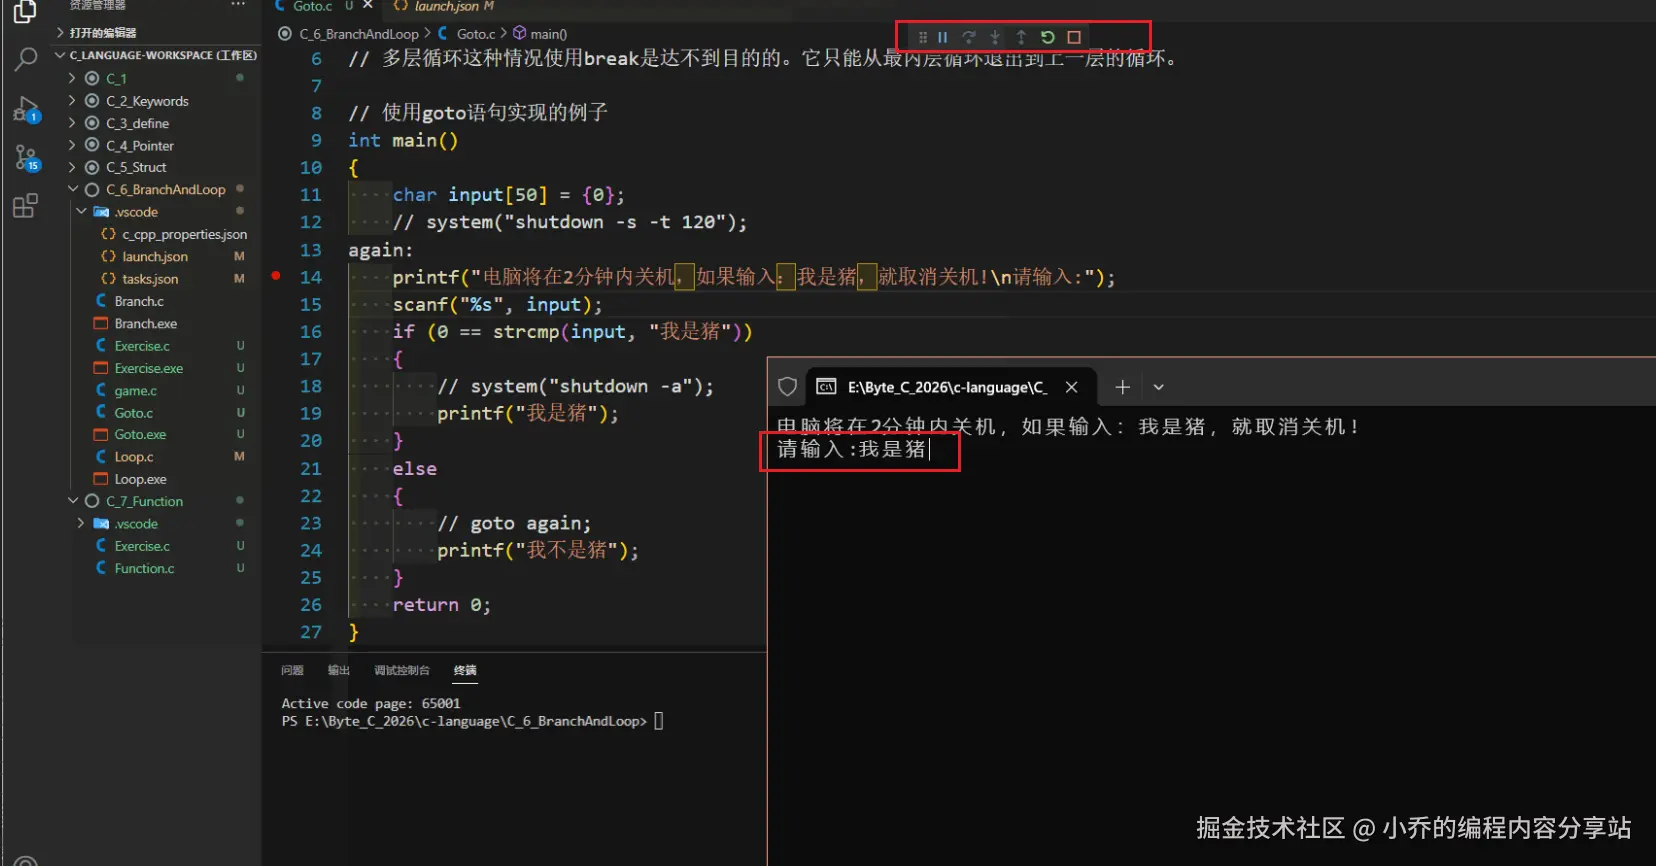Select the 终端 panel tab
The width and height of the screenshot is (1656, 866).
465,670
